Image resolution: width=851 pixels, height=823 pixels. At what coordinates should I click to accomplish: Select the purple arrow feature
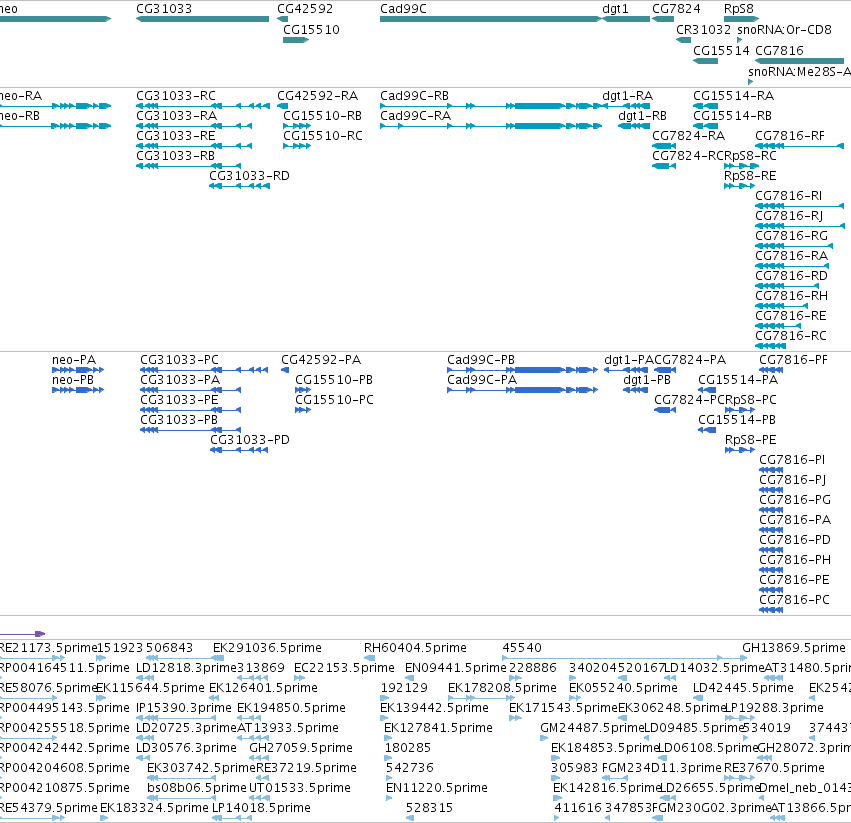(x=22, y=634)
